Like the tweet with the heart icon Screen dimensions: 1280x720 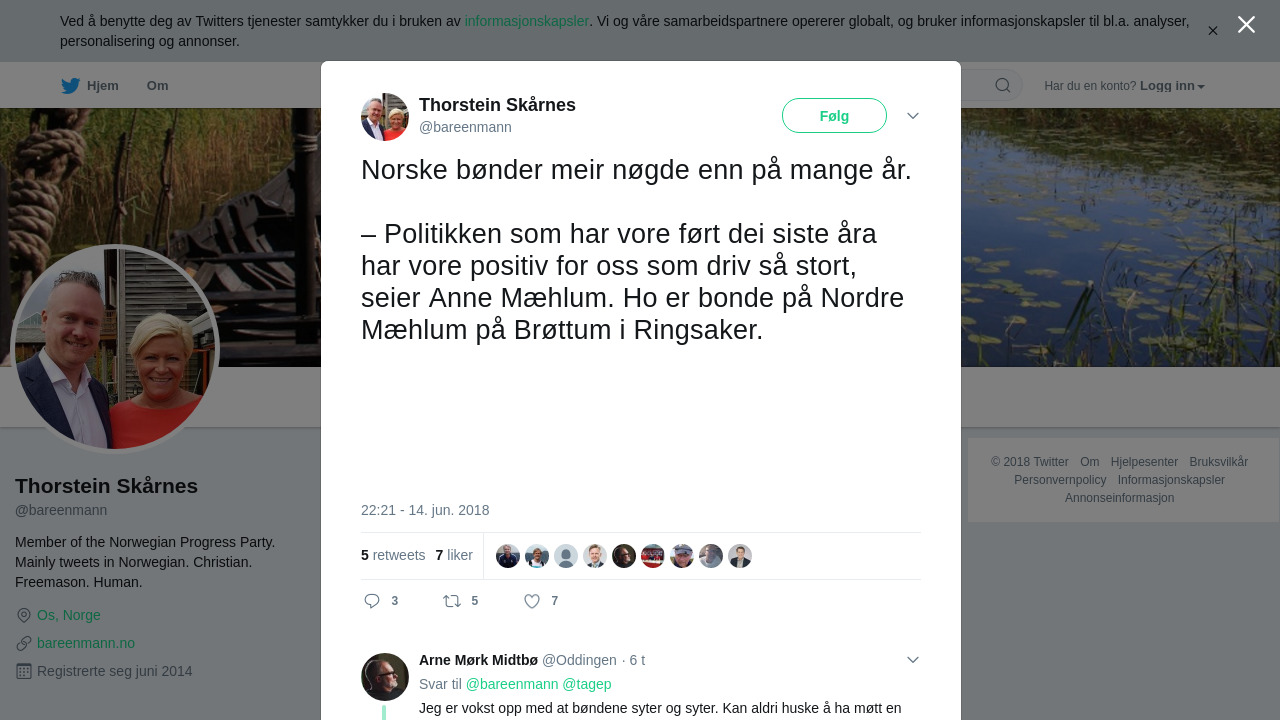pos(532,601)
